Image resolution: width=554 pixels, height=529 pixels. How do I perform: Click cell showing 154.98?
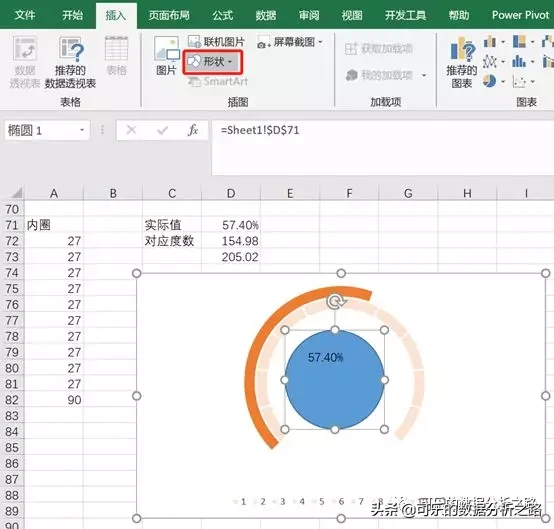coord(231,241)
